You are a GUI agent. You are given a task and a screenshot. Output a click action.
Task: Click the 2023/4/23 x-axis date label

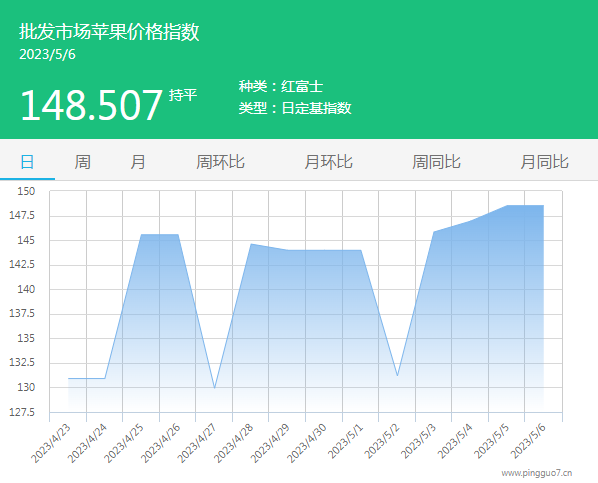(x=51, y=443)
